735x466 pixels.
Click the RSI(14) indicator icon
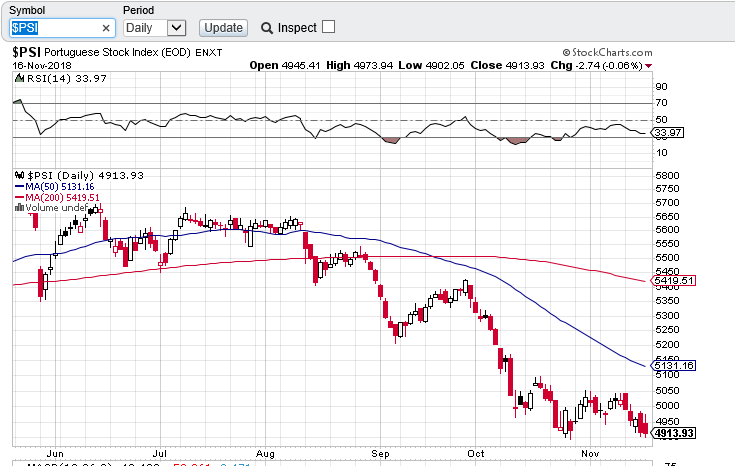pyautogui.click(x=19, y=78)
